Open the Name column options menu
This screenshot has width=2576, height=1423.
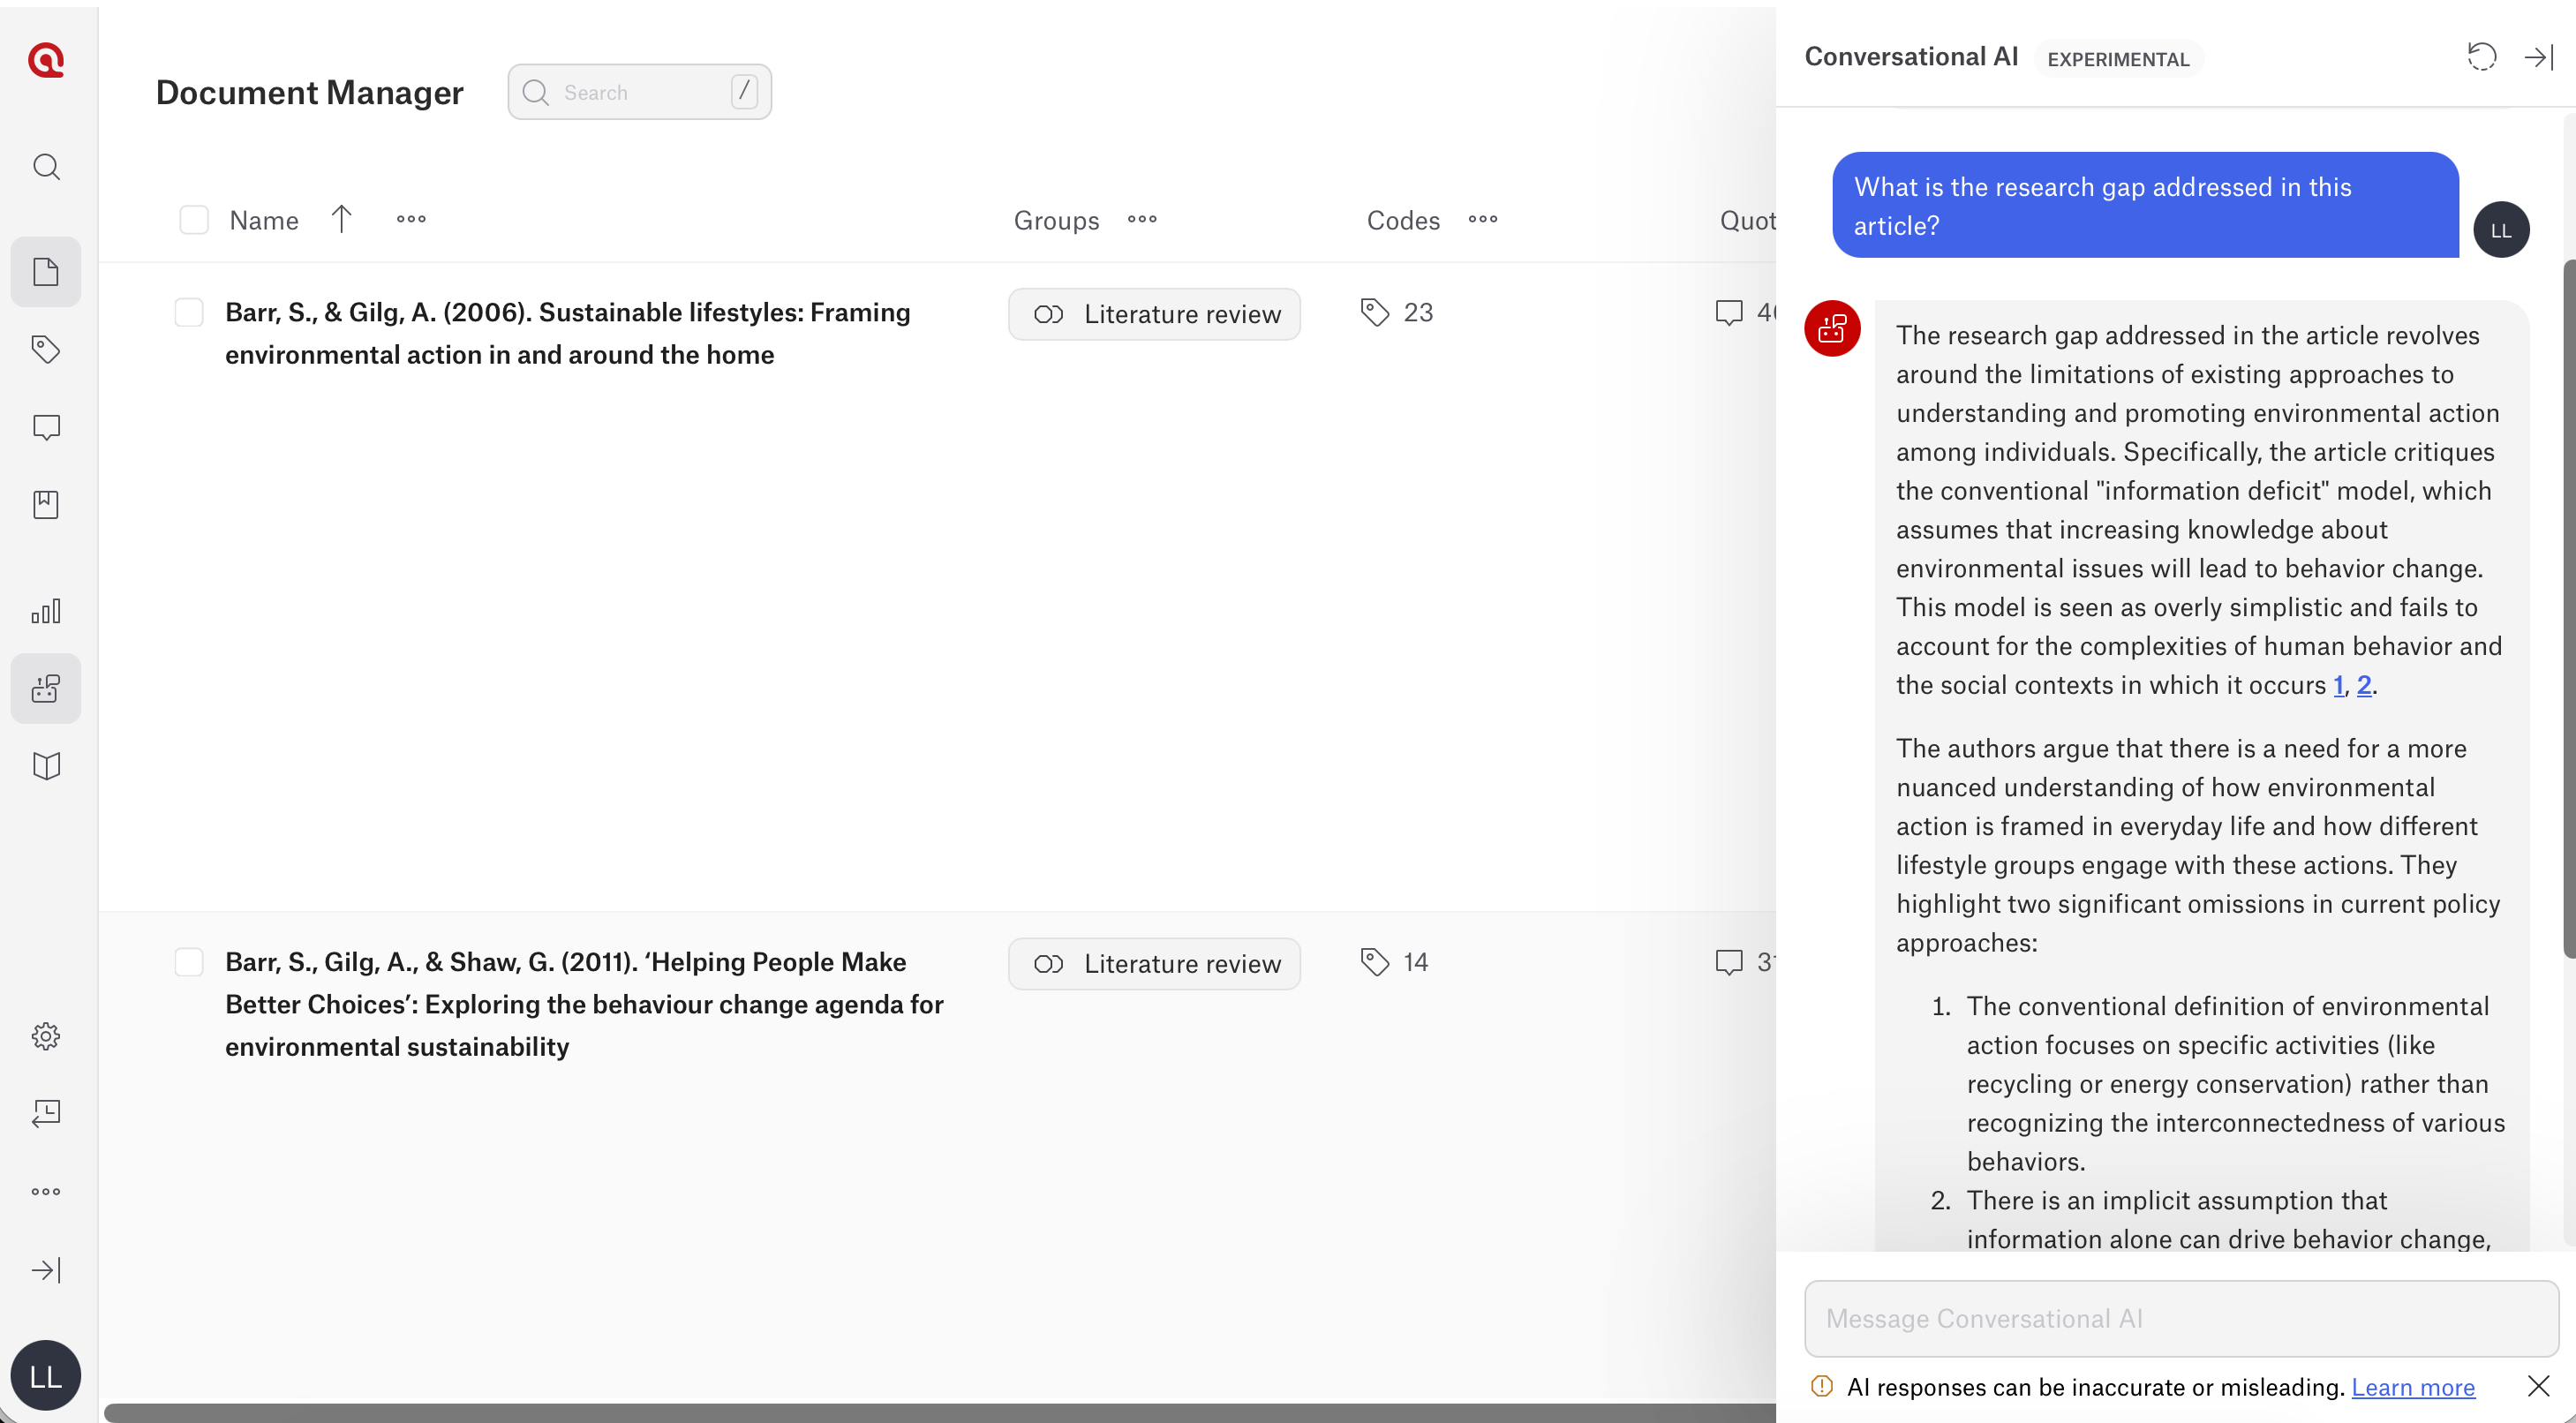tap(411, 219)
